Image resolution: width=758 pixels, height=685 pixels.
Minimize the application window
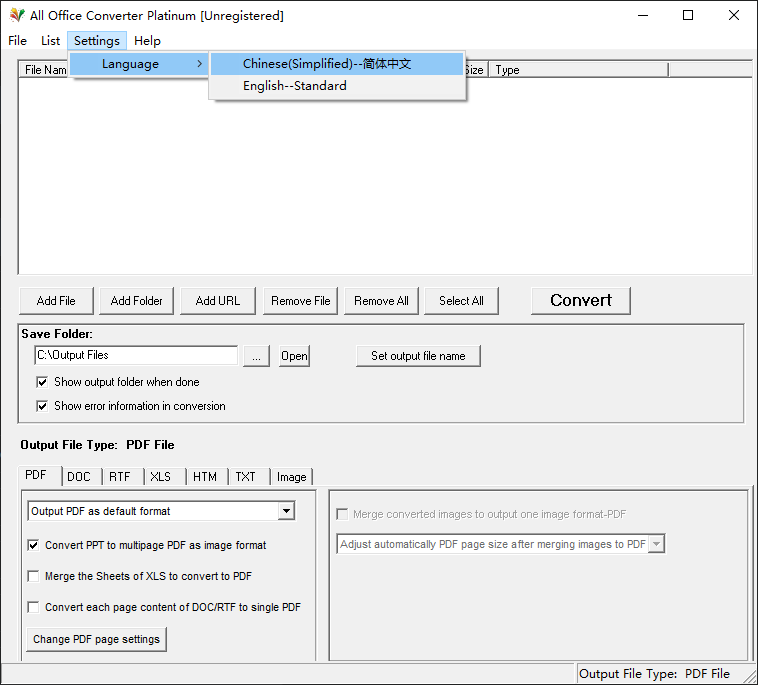point(643,15)
